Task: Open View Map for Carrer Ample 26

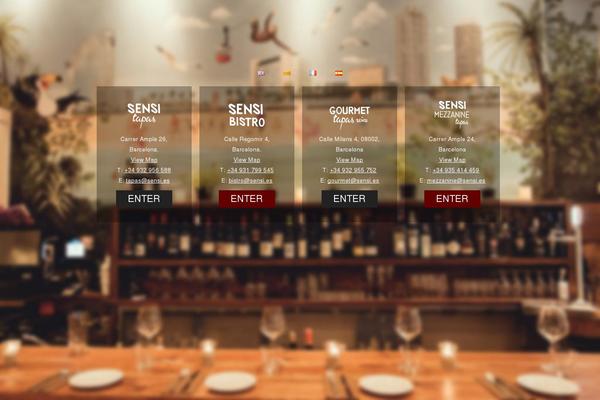Action: [x=144, y=160]
